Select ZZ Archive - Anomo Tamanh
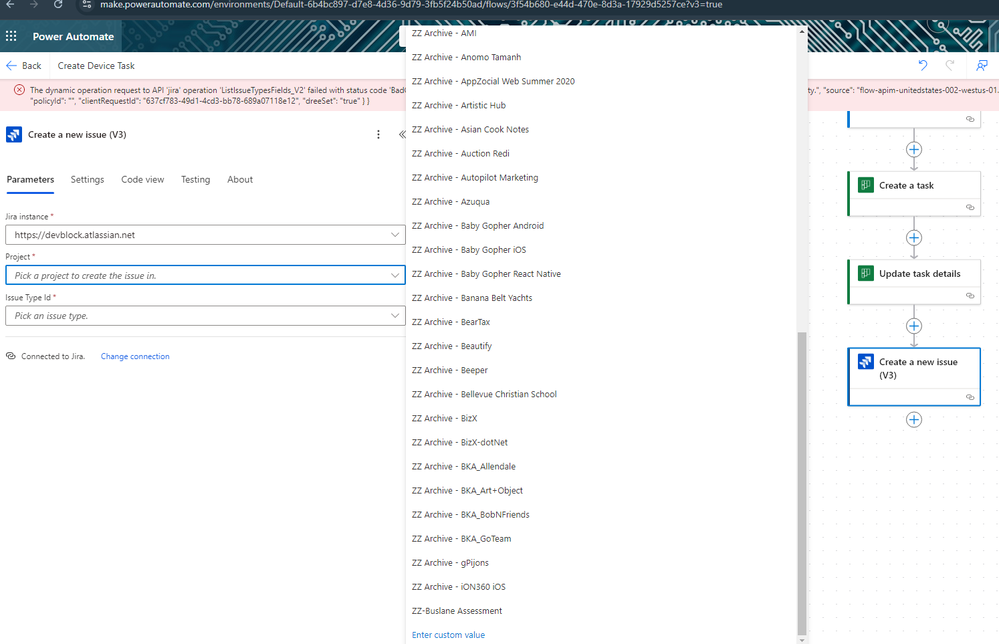999x644 pixels. pyautogui.click(x=466, y=57)
